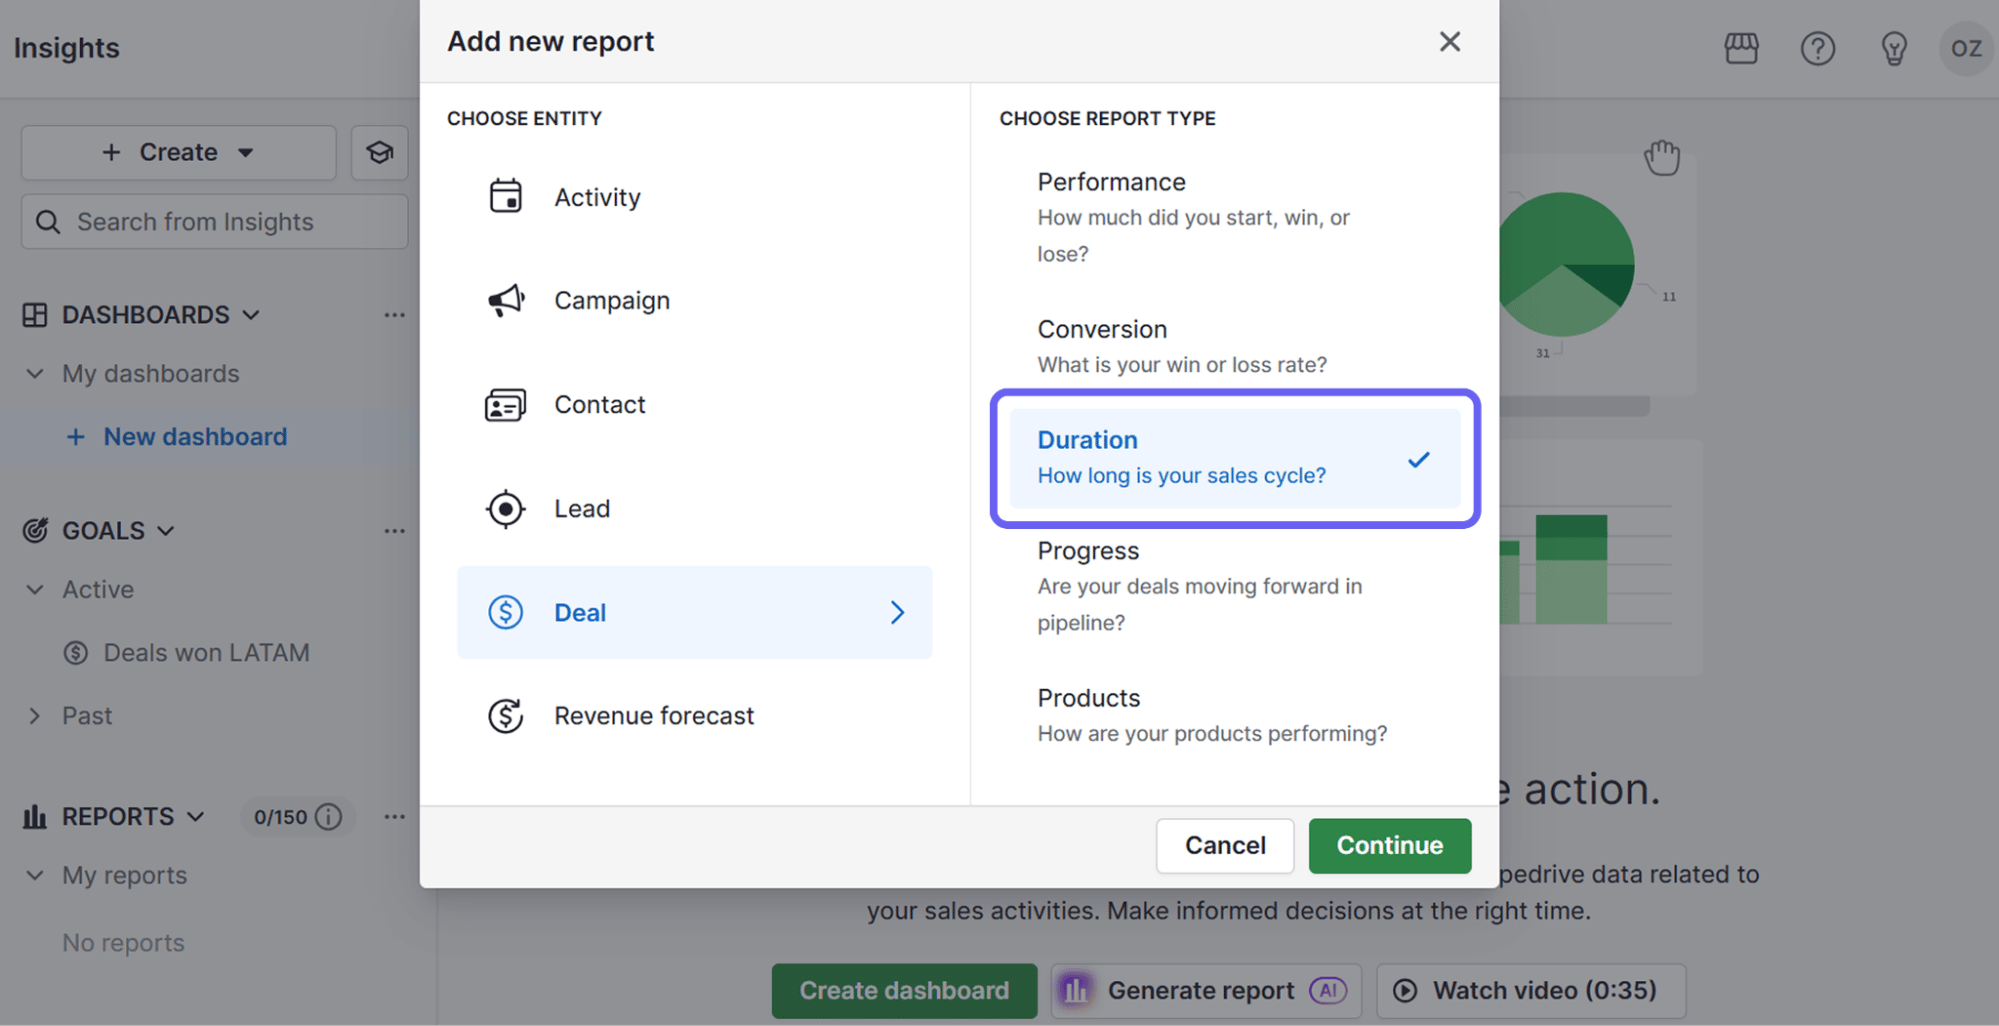Open the OZ user avatar
Image resolution: width=1999 pixels, height=1026 pixels.
[1965, 48]
